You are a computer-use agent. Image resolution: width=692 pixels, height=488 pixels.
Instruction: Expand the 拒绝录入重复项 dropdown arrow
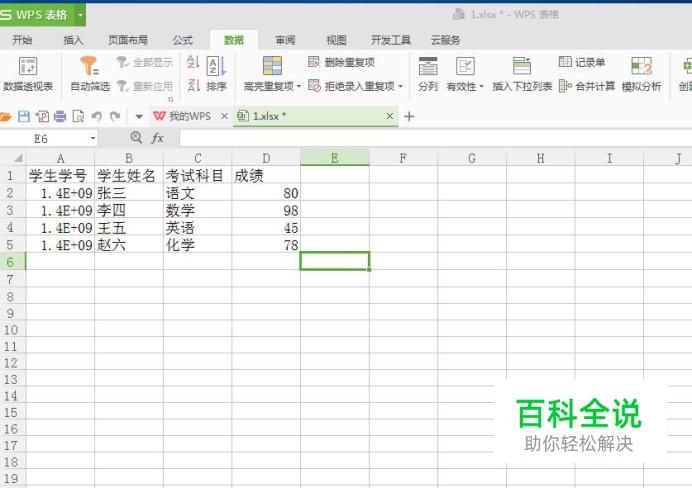[400, 86]
